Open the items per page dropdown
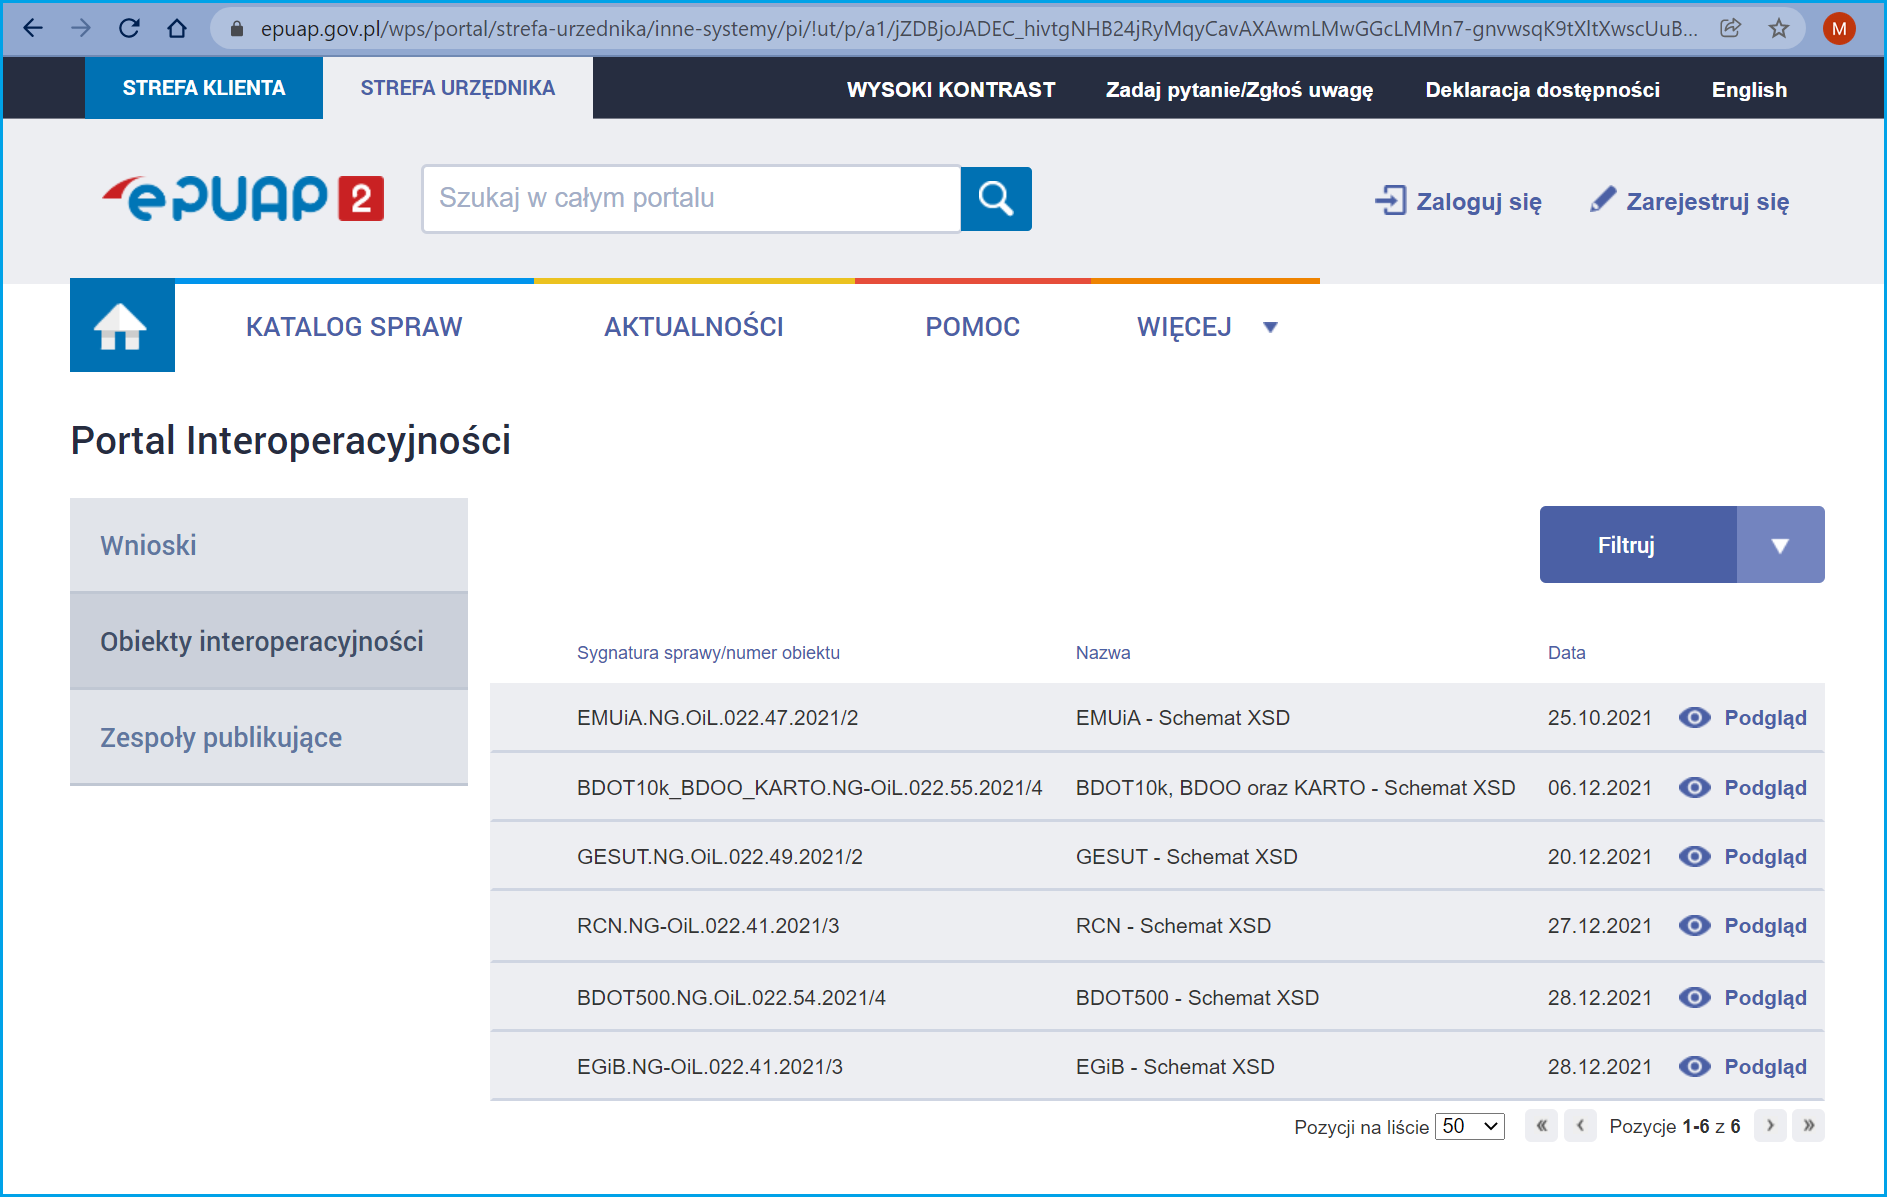1887x1197 pixels. tap(1469, 1126)
